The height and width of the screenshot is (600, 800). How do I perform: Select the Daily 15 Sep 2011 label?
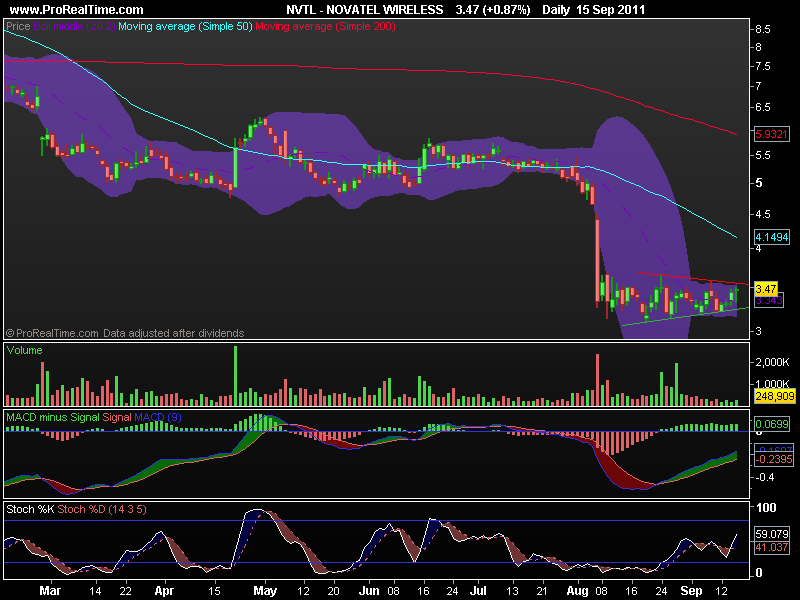pyautogui.click(x=593, y=10)
